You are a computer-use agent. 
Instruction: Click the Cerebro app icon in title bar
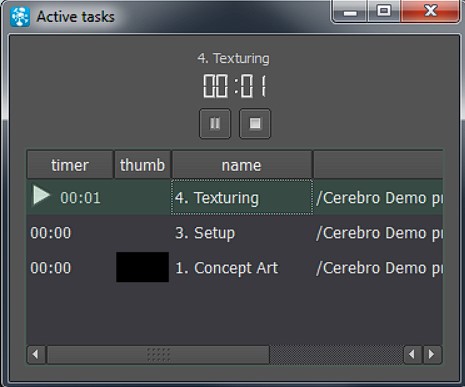(20, 16)
